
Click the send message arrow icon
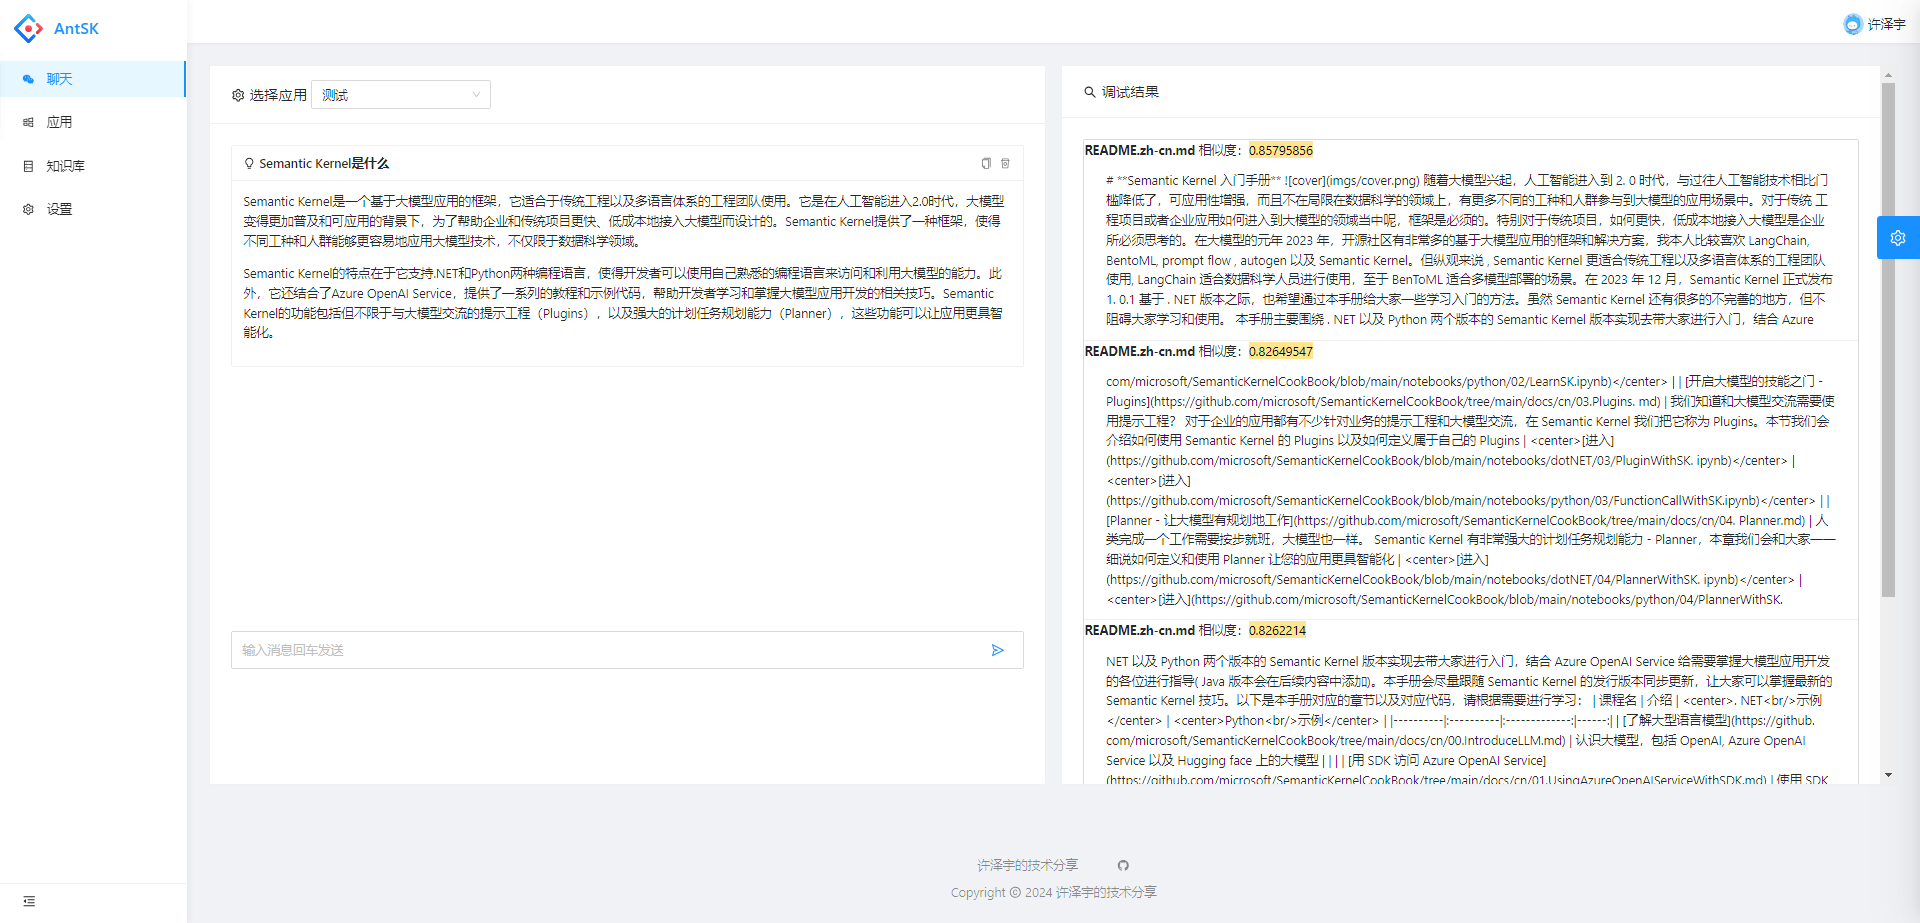[997, 650]
